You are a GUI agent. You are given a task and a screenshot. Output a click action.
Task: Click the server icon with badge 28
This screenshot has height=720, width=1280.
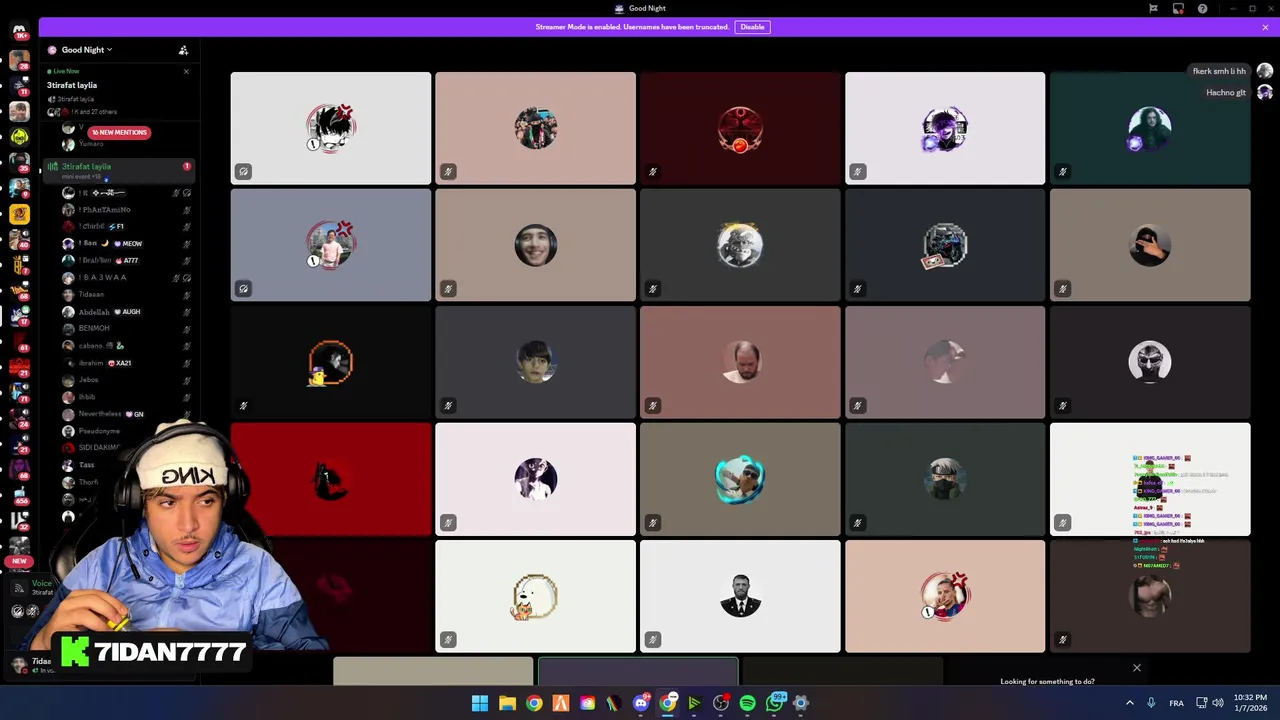pyautogui.click(x=19, y=60)
